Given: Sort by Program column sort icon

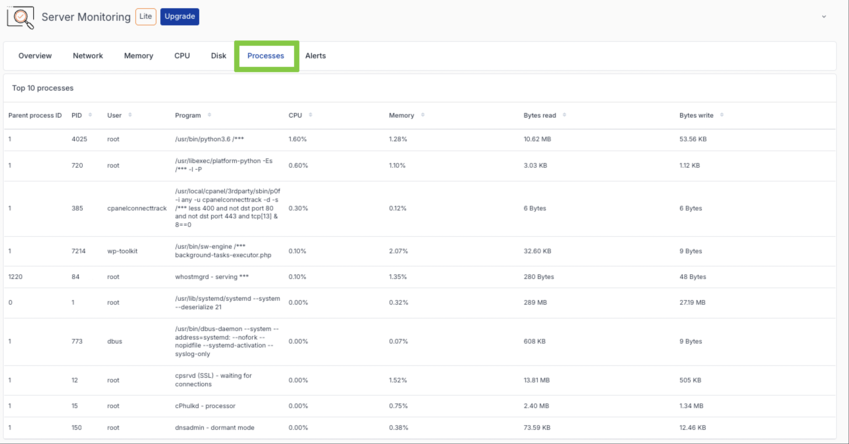Looking at the screenshot, I should [208, 115].
